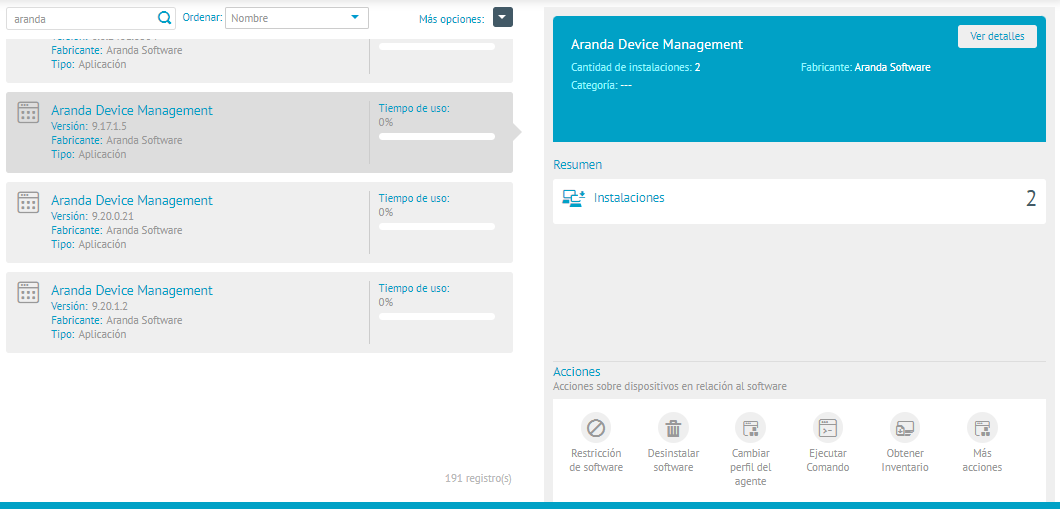The width and height of the screenshot is (1060, 509).
Task: Open the Más acciones icon
Action: click(x=982, y=428)
